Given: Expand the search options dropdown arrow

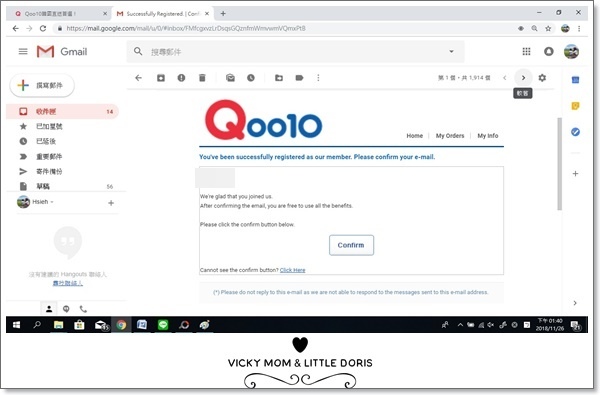Looking at the screenshot, I should point(452,51).
